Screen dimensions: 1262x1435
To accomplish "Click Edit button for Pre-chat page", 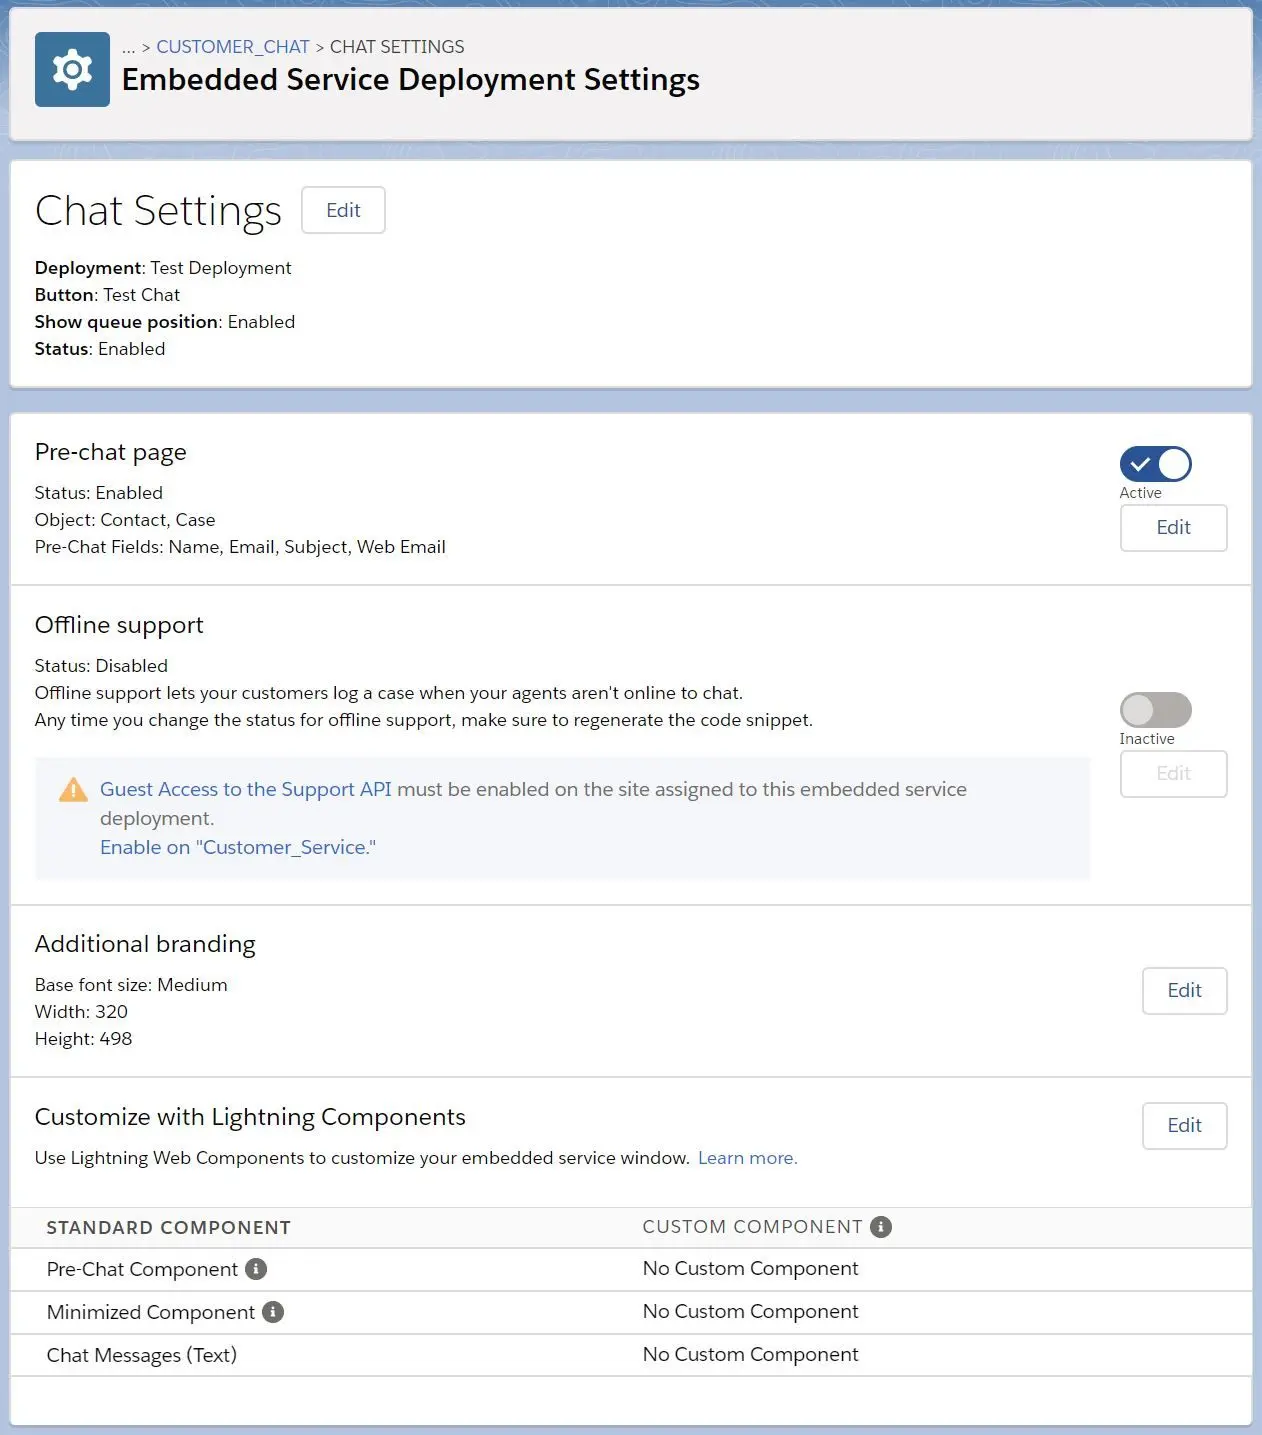I will click(1173, 528).
